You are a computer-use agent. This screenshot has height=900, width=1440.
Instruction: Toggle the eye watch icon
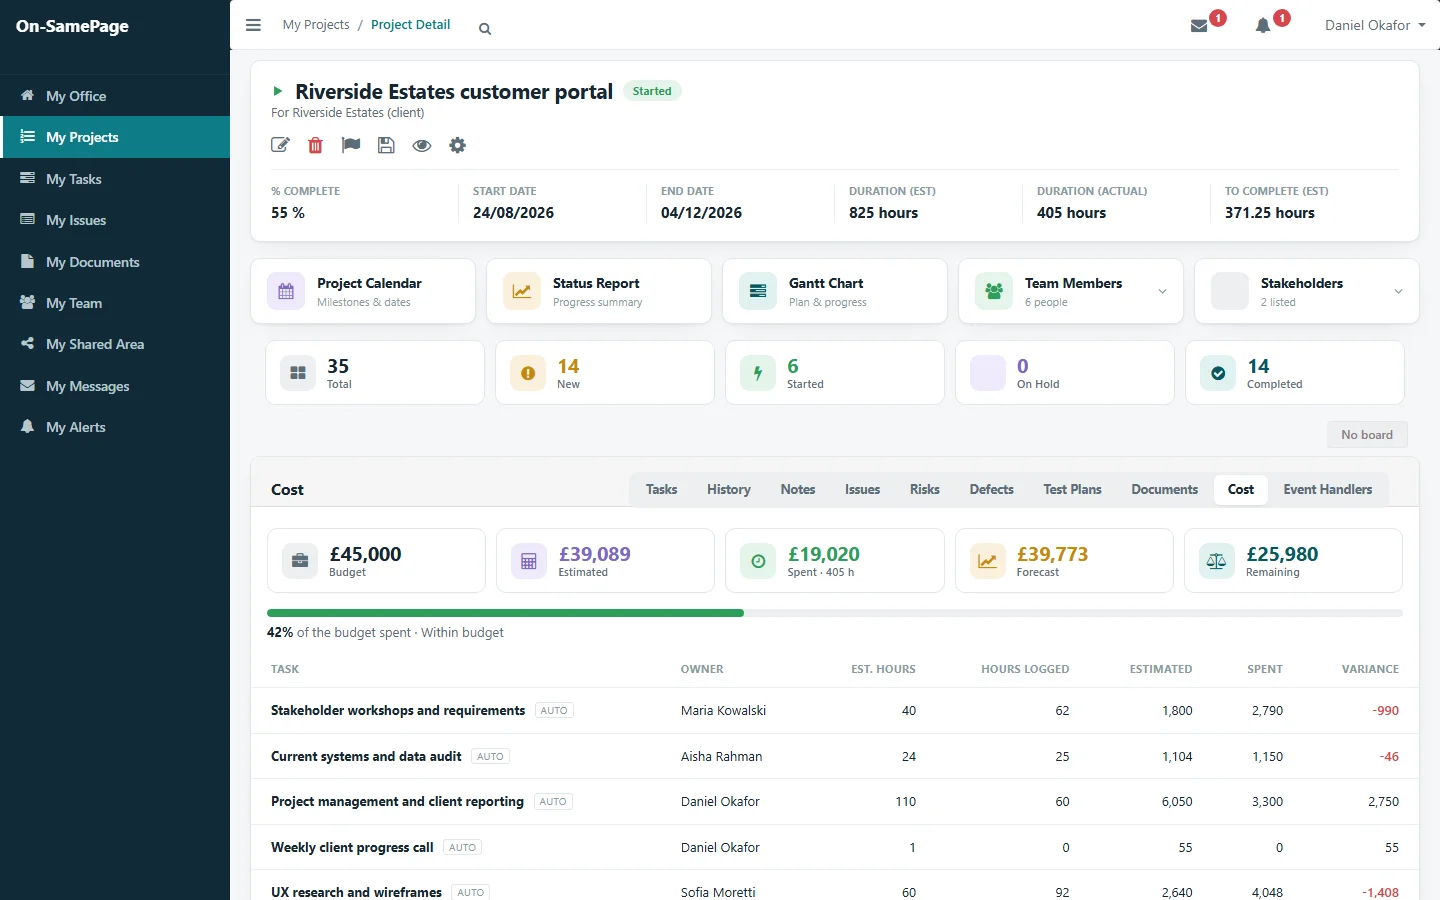pyautogui.click(x=422, y=145)
